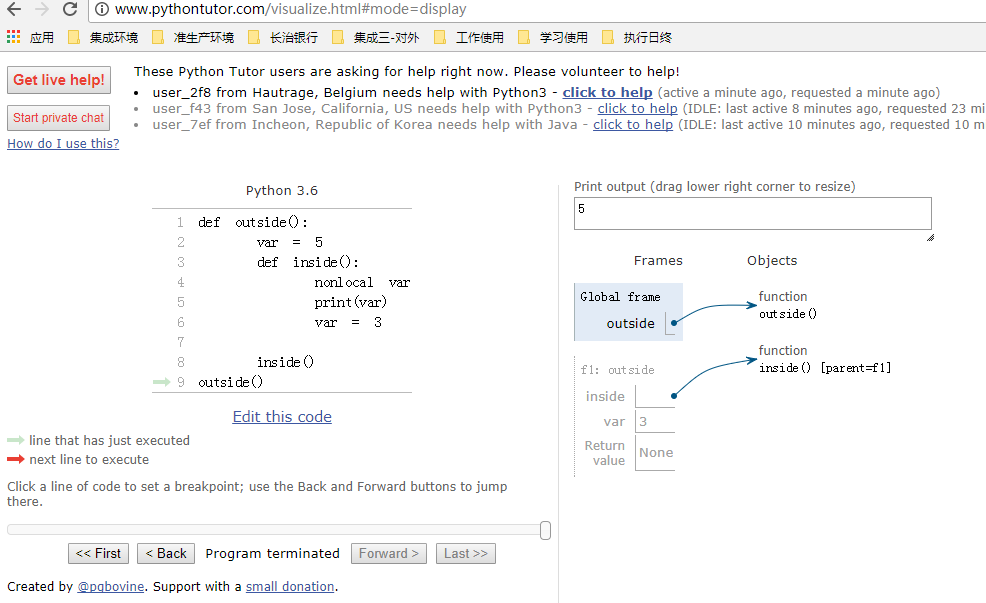Open the 工作使用 bookmark folder

[468, 38]
